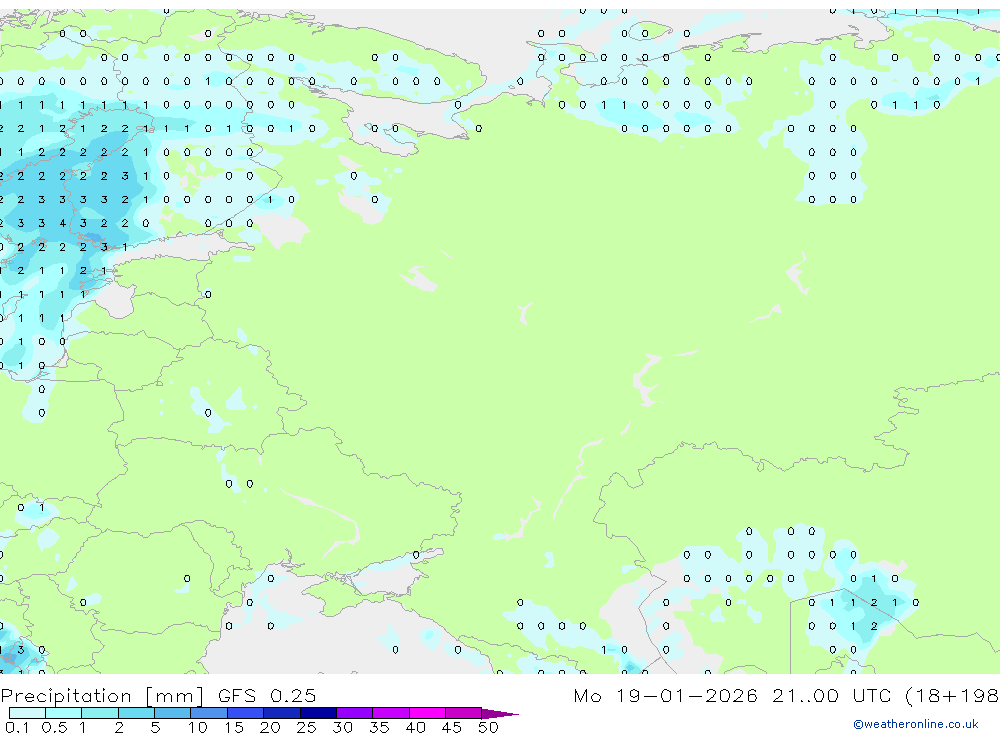The image size is (1000, 733).
Task: Click the "(18+198" forecast run text
Action: 952,695
